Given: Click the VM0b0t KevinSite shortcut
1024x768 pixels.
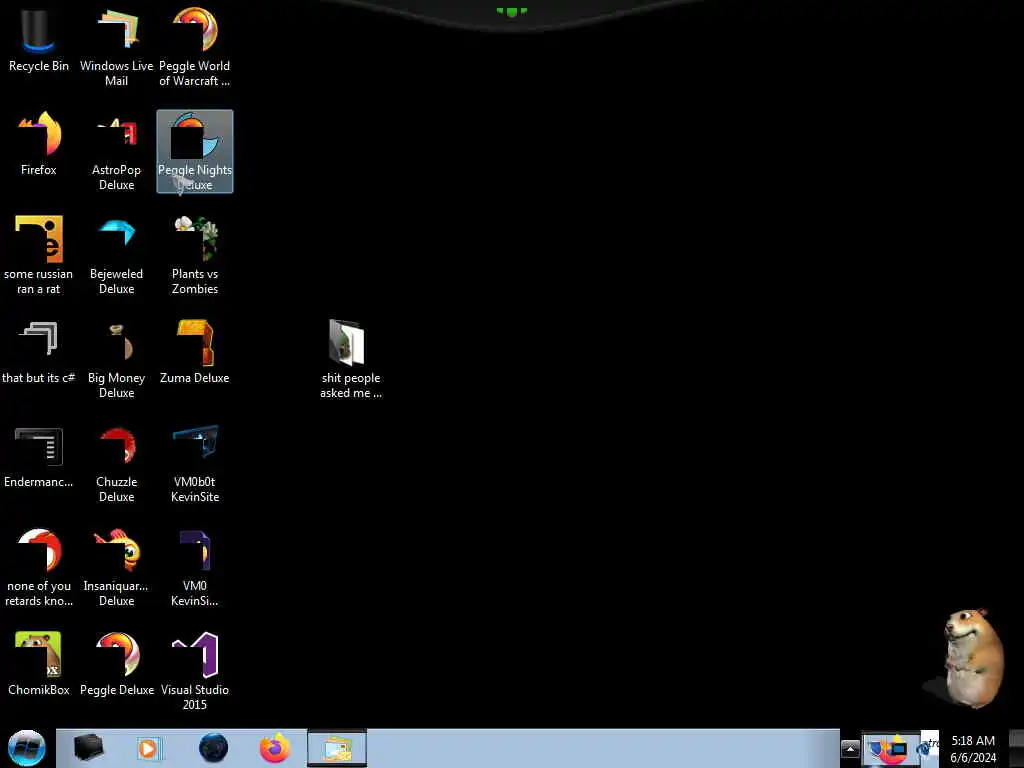Looking at the screenshot, I should 195,462.
